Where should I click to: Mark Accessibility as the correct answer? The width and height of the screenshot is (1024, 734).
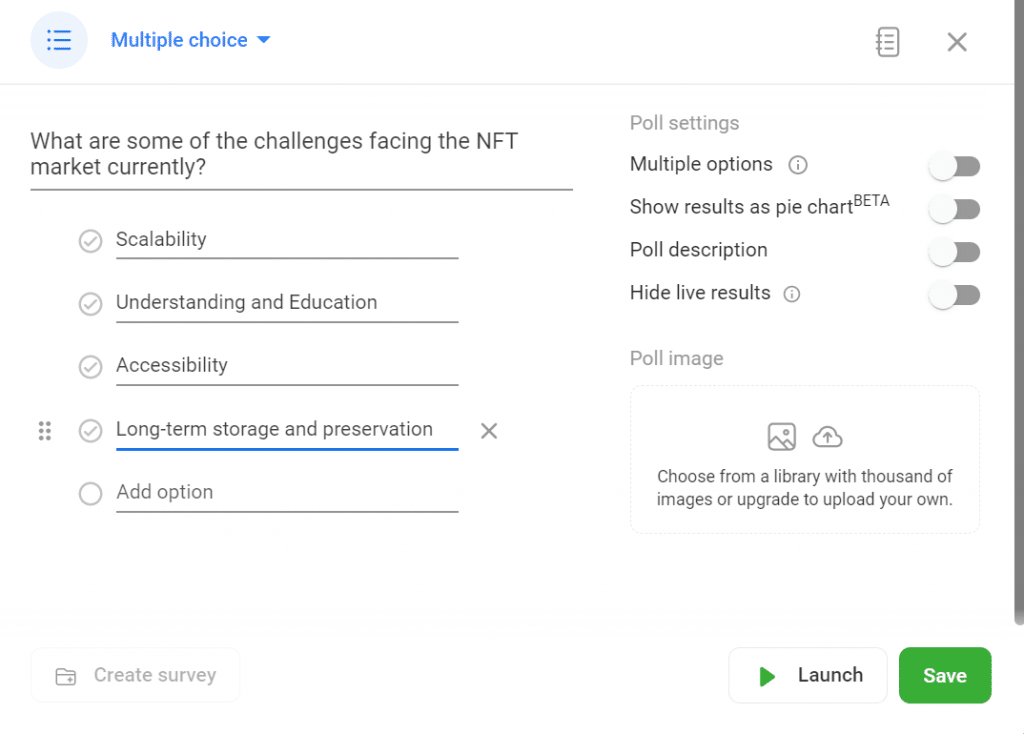point(91,367)
